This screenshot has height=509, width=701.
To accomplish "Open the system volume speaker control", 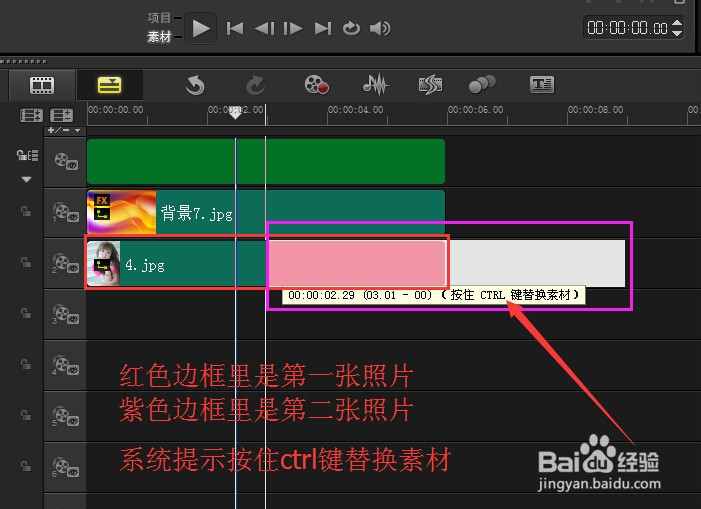I will click(380, 29).
